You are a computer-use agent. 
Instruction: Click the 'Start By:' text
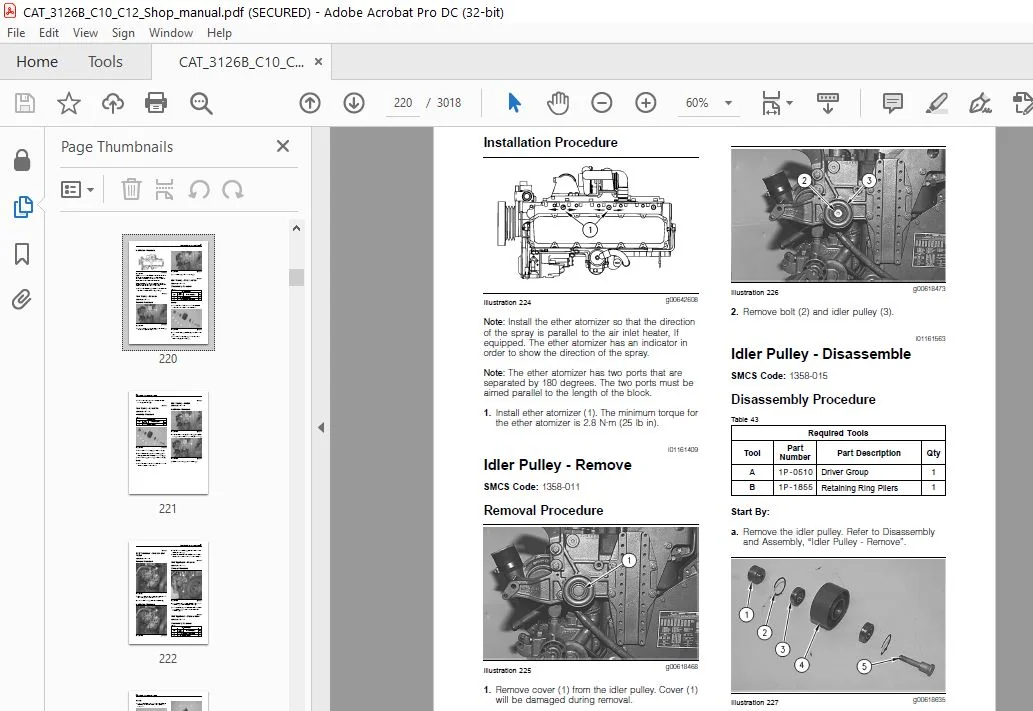(750, 512)
